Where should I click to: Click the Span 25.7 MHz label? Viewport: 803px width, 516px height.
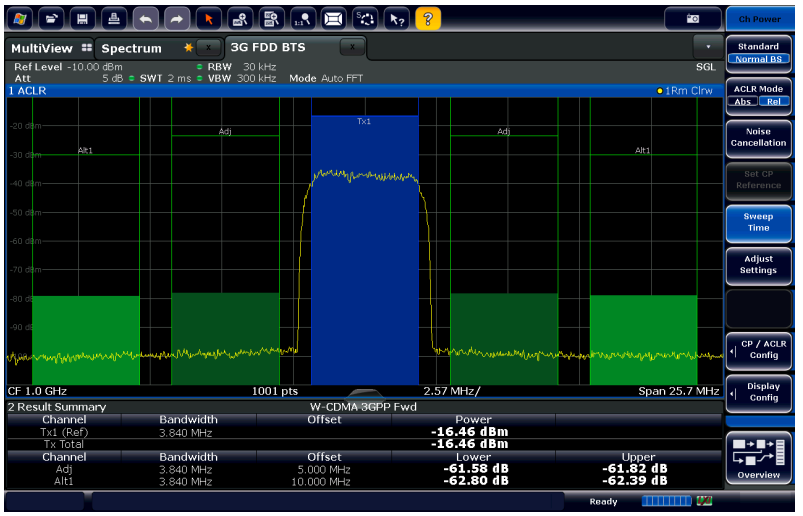pyautogui.click(x=679, y=392)
